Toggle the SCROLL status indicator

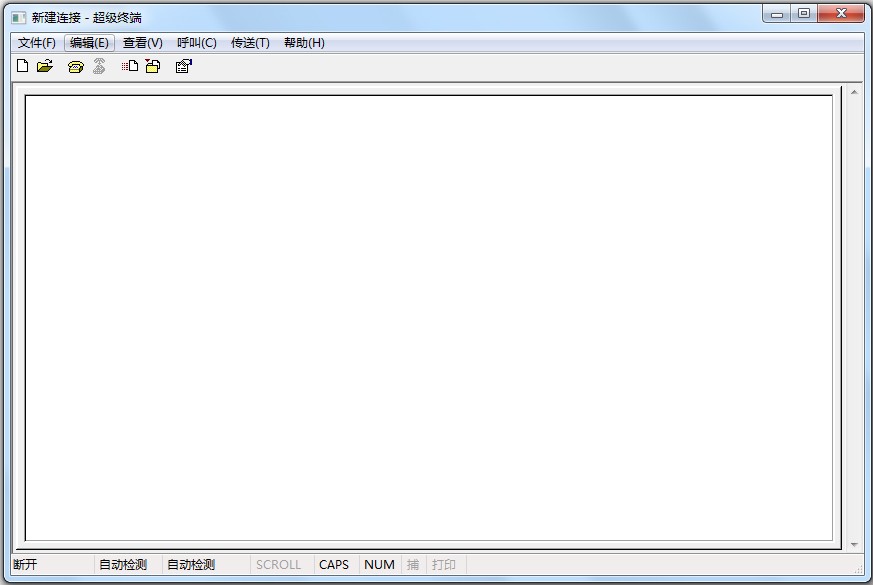tap(279, 565)
